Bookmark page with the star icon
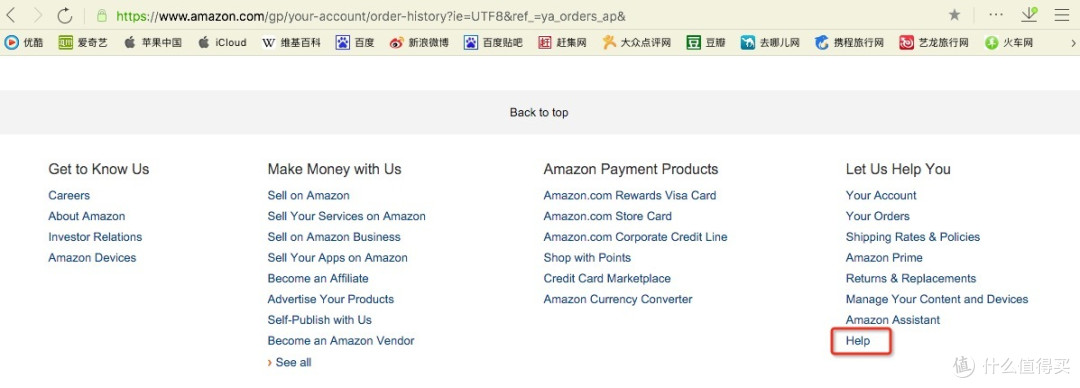This screenshot has height=388, width=1080. click(954, 15)
